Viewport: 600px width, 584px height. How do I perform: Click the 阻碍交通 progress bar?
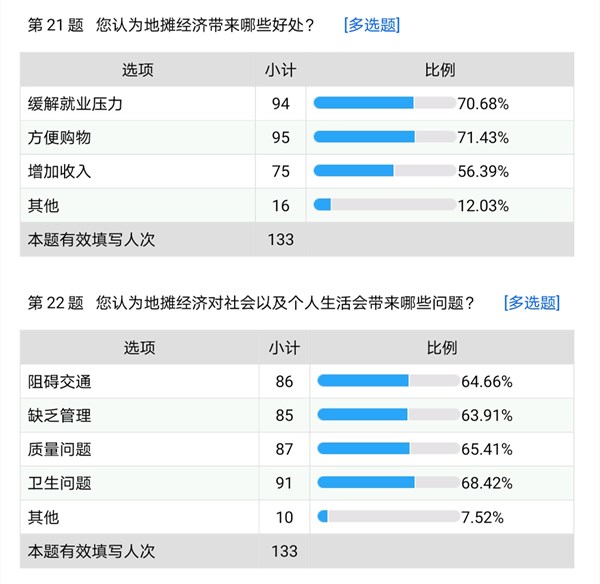tap(387, 381)
